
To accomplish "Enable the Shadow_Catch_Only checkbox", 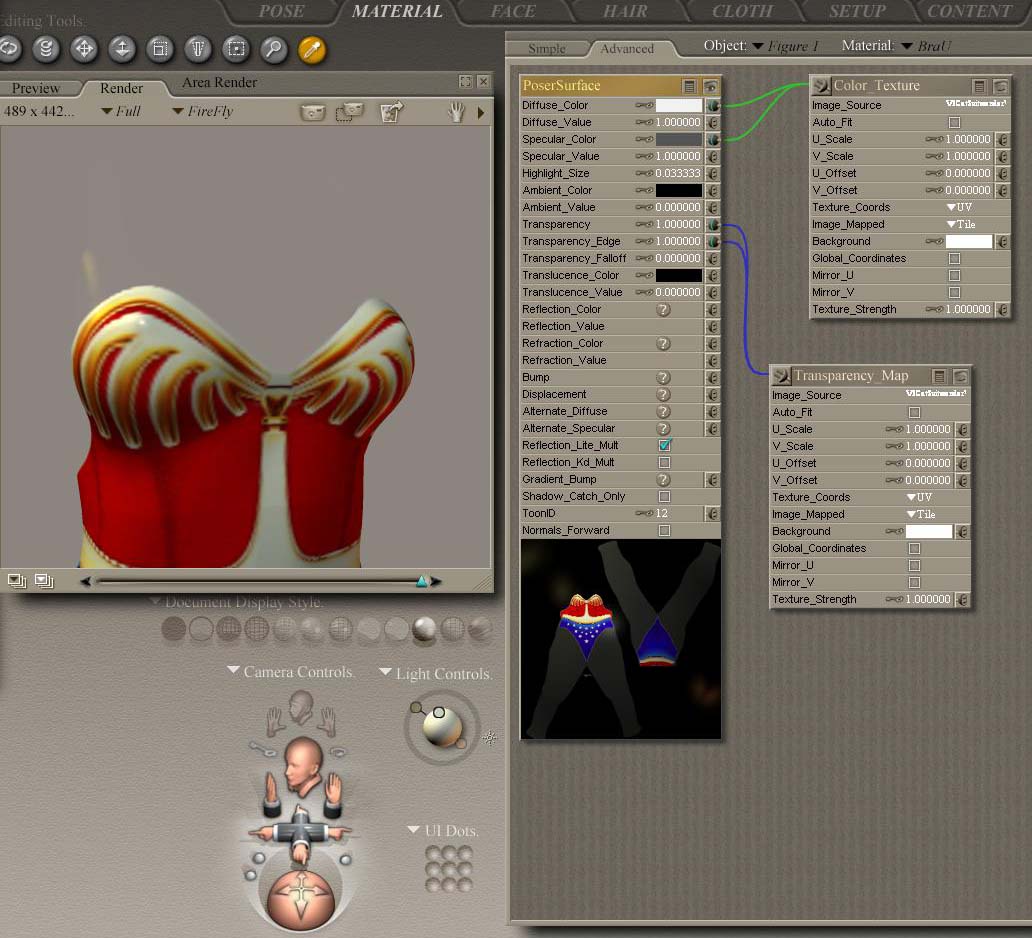I will click(664, 496).
